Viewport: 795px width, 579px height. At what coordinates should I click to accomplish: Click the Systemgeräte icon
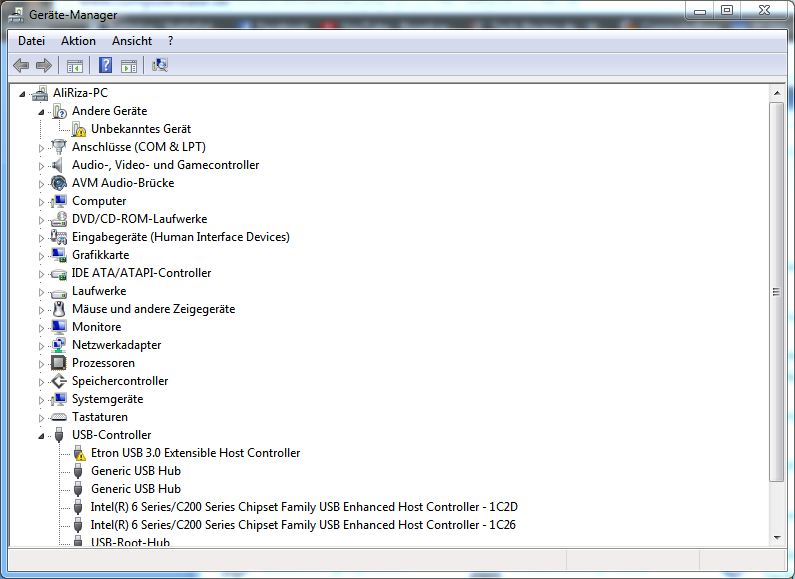pyautogui.click(x=59, y=399)
